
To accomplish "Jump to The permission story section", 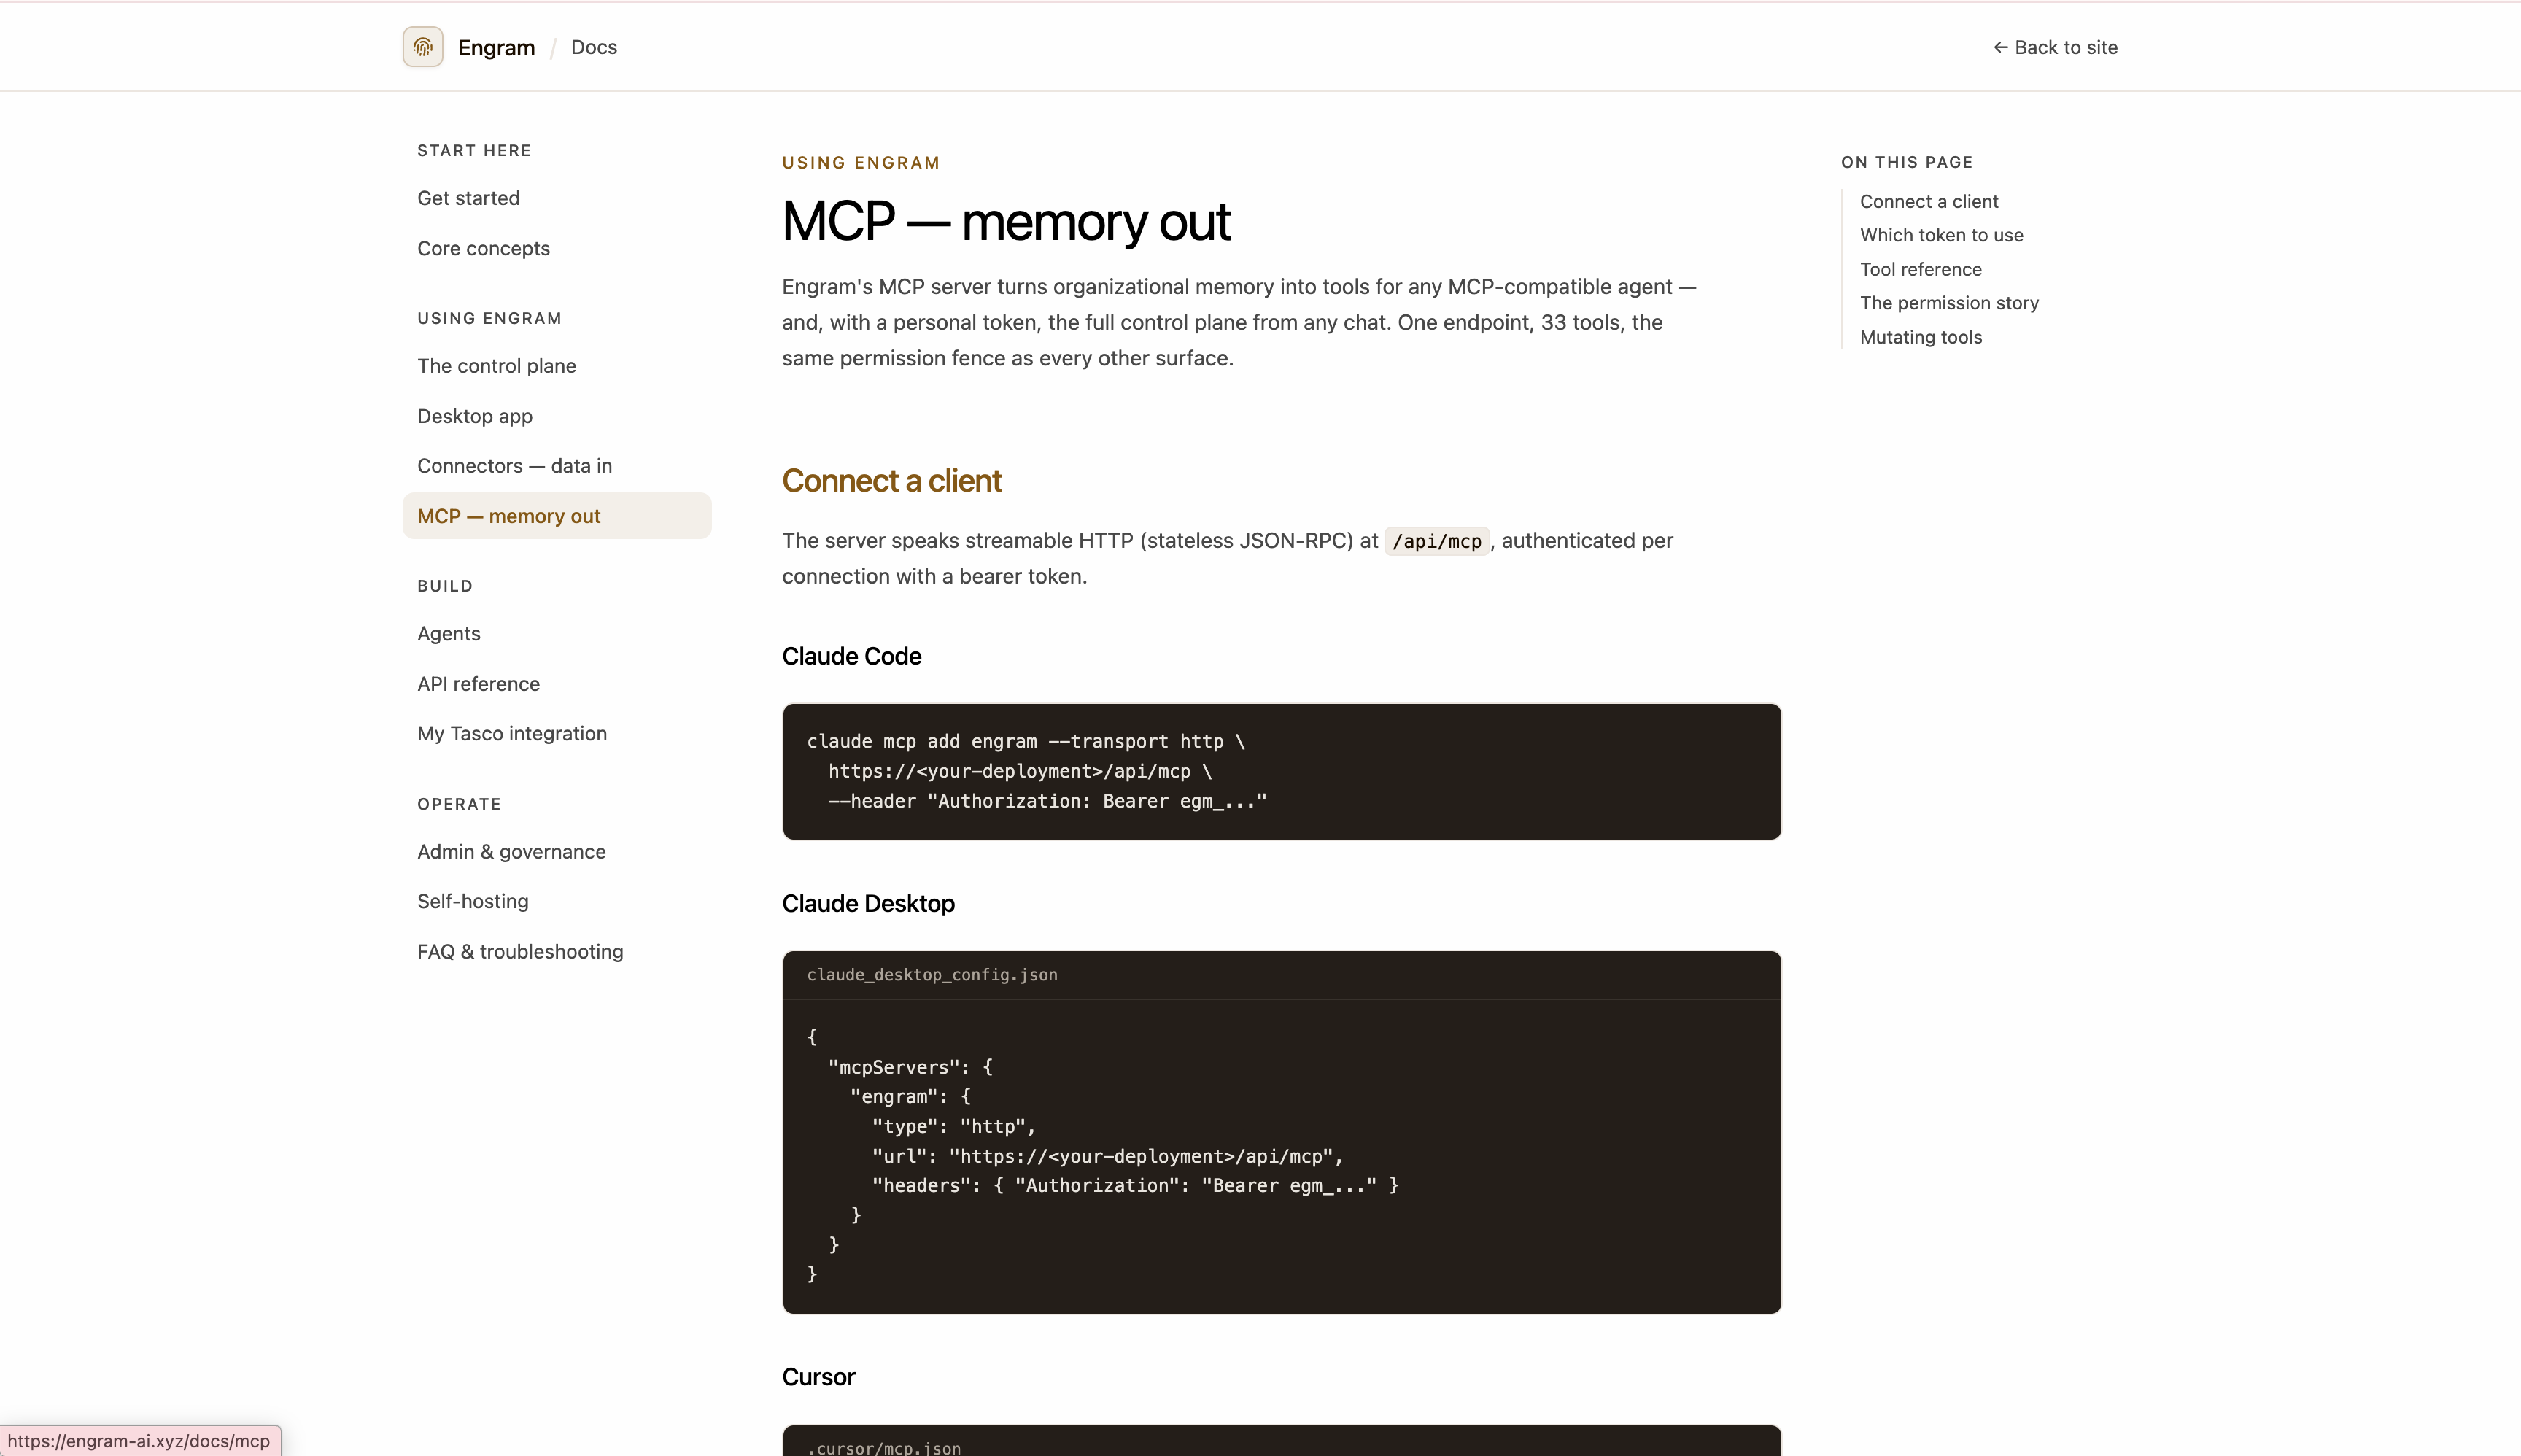I will click(1949, 303).
